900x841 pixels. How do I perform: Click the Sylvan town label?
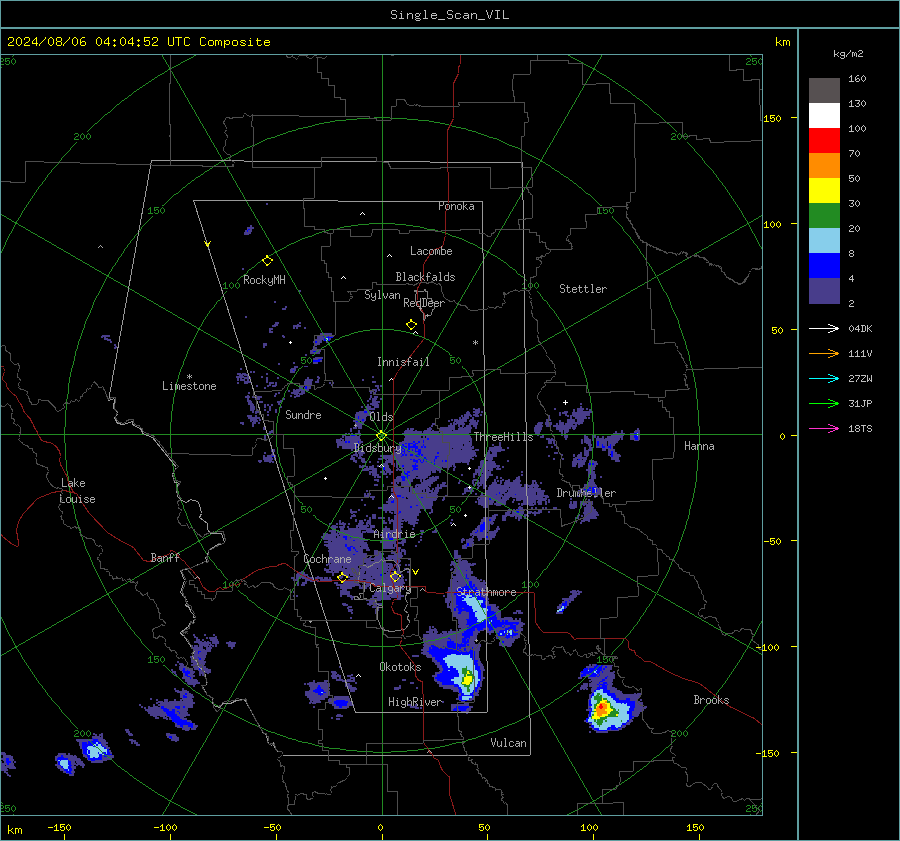click(382, 295)
